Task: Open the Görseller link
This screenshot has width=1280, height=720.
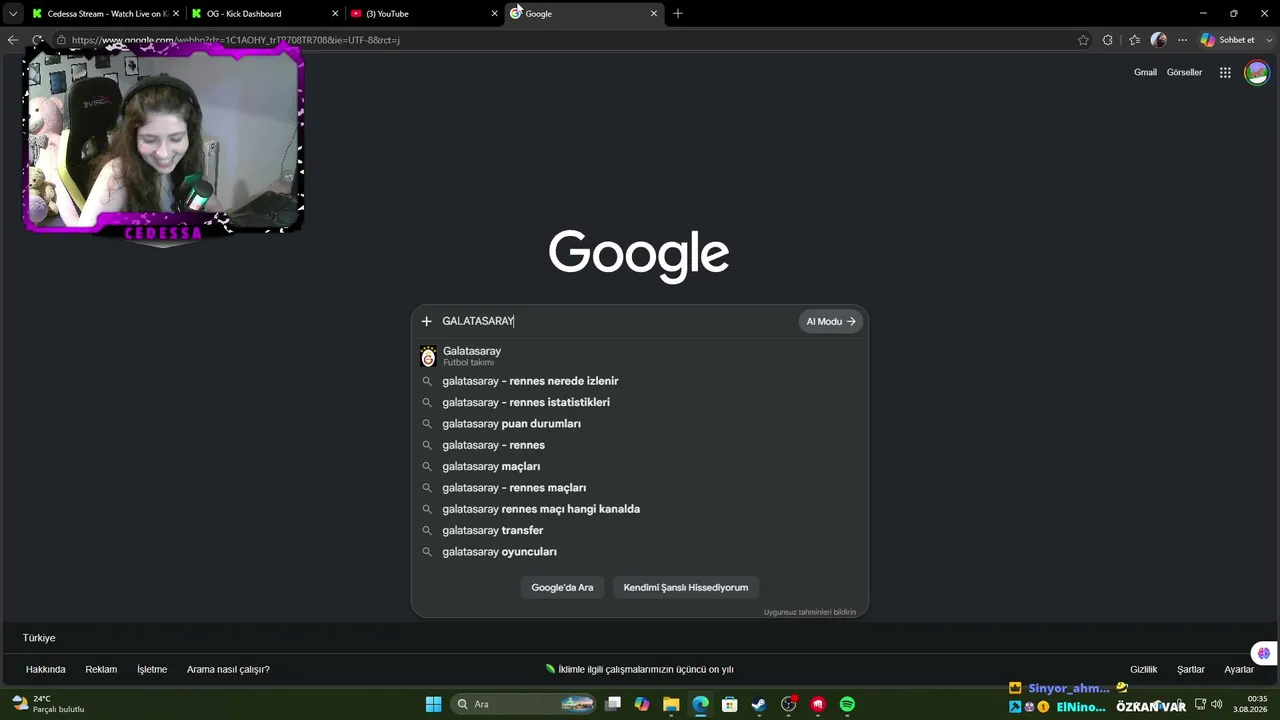Action: [x=1185, y=72]
